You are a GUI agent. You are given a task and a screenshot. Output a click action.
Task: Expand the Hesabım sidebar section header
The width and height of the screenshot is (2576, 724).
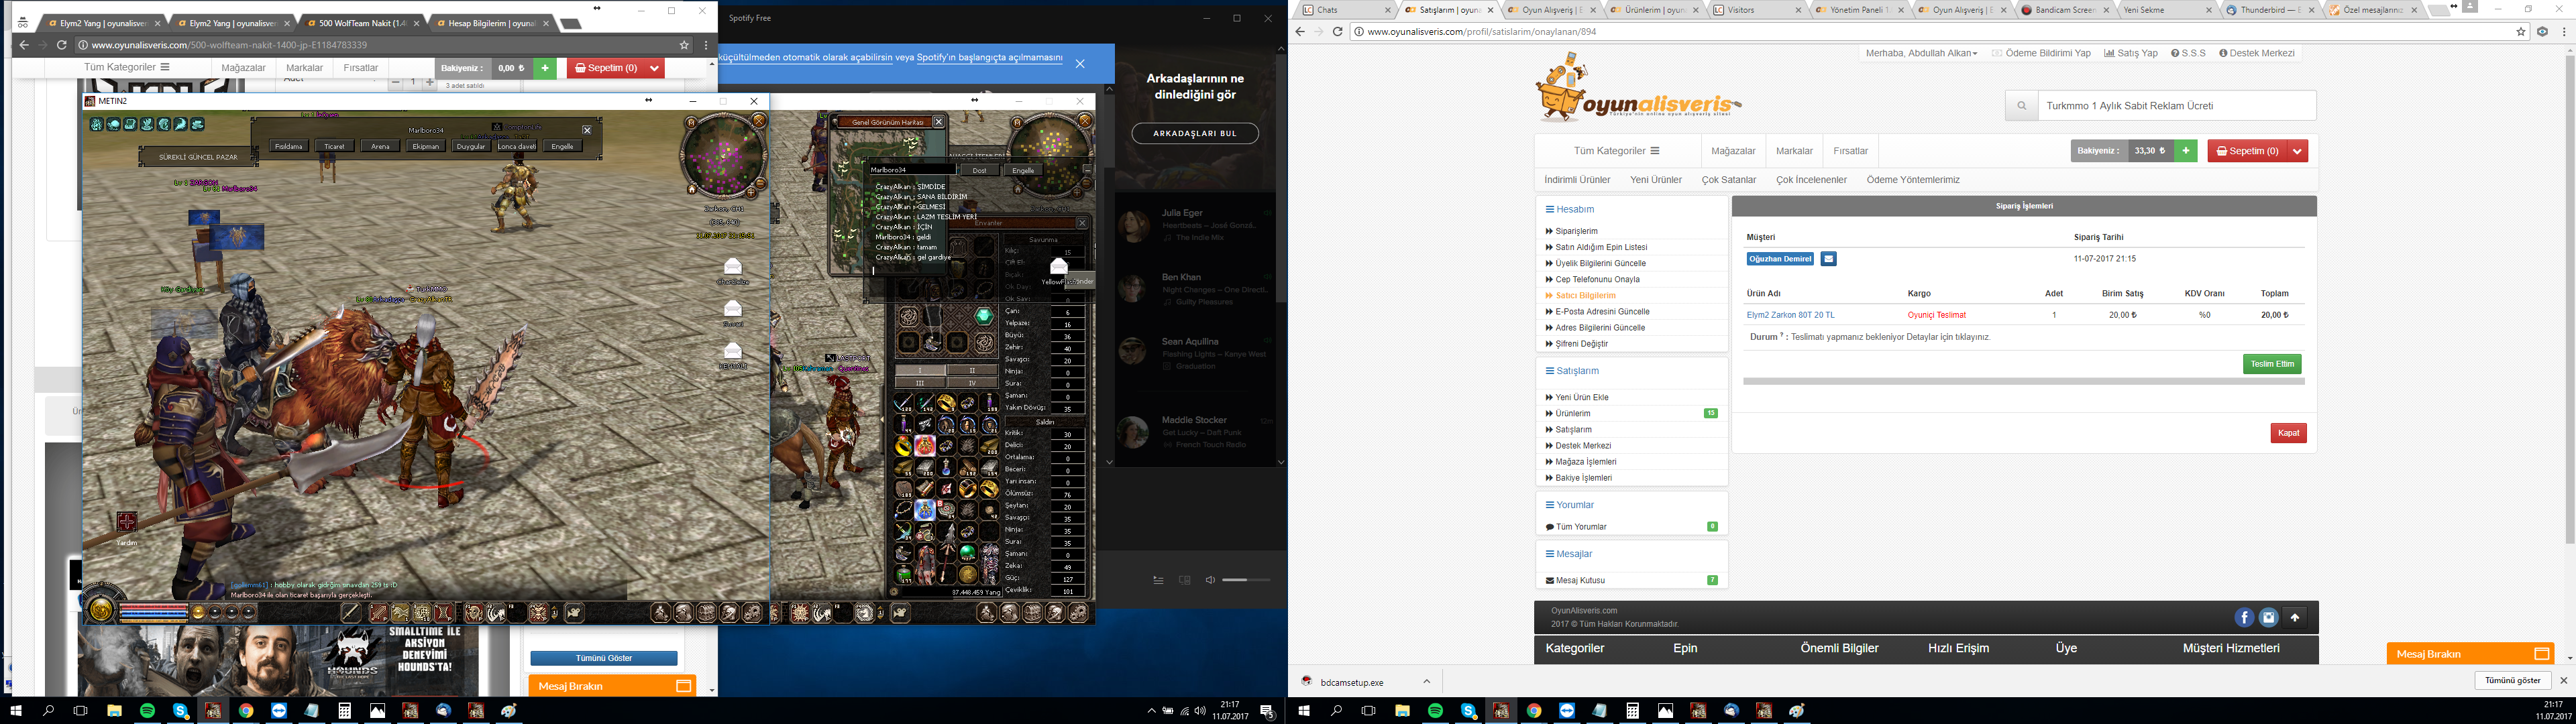[1569, 209]
